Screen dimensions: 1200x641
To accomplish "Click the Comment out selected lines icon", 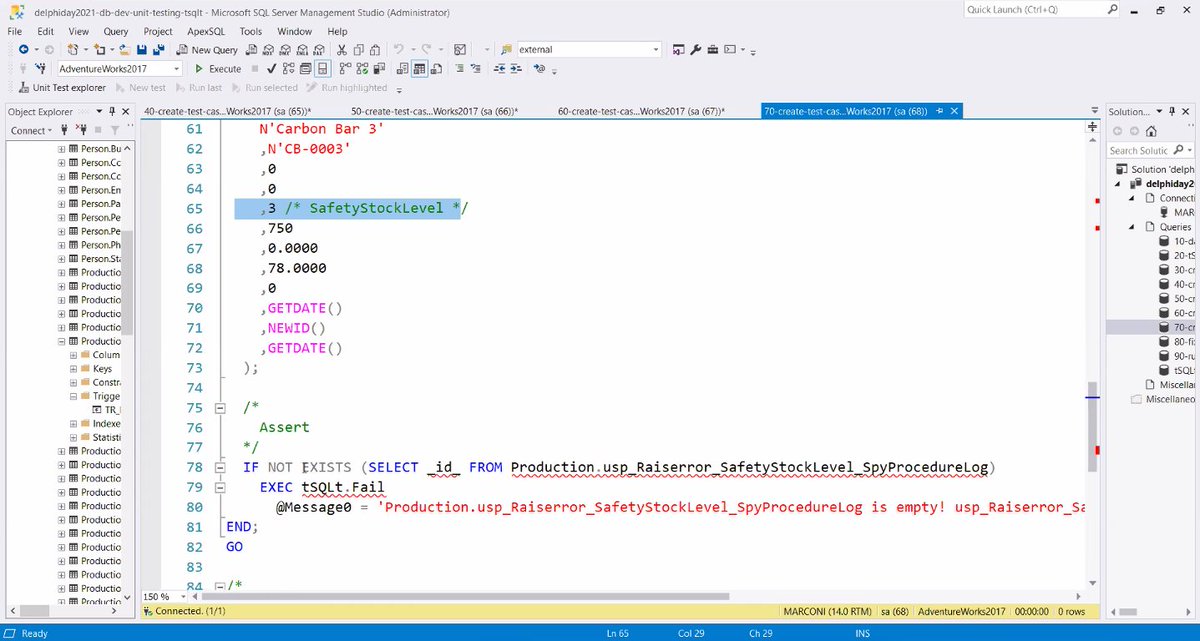I will [459, 69].
